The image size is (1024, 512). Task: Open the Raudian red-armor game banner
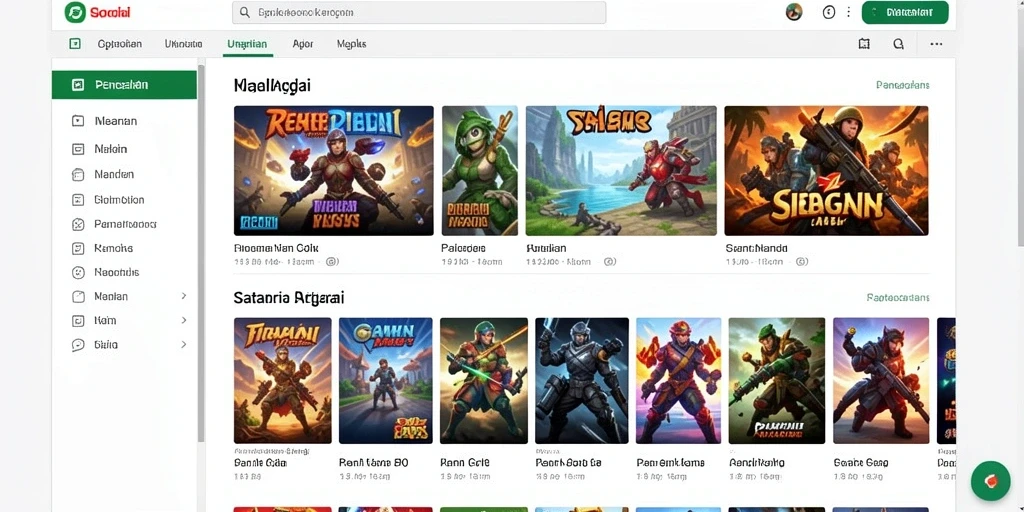click(x=621, y=170)
